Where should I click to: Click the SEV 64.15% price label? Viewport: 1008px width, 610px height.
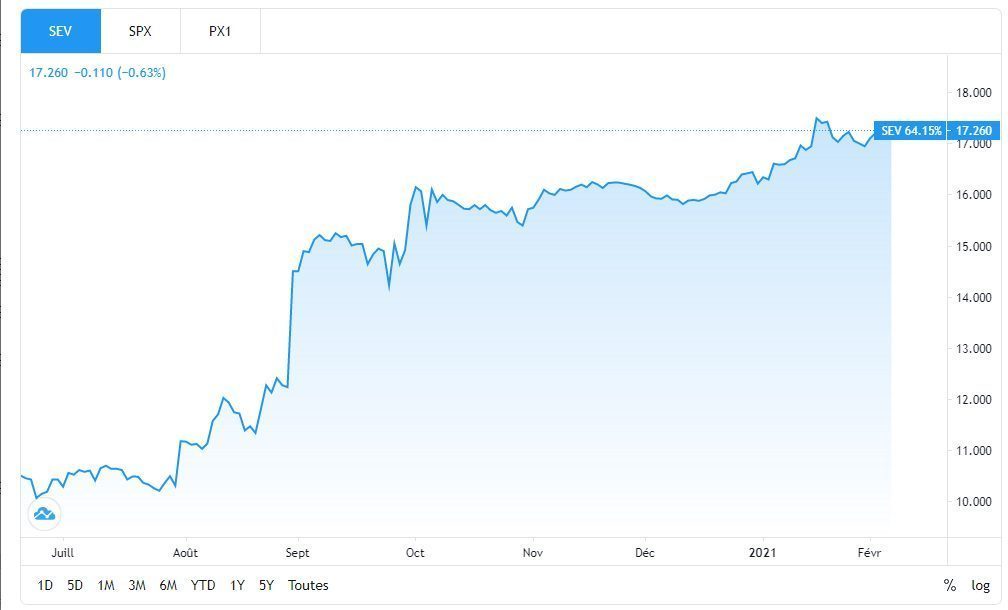[910, 131]
